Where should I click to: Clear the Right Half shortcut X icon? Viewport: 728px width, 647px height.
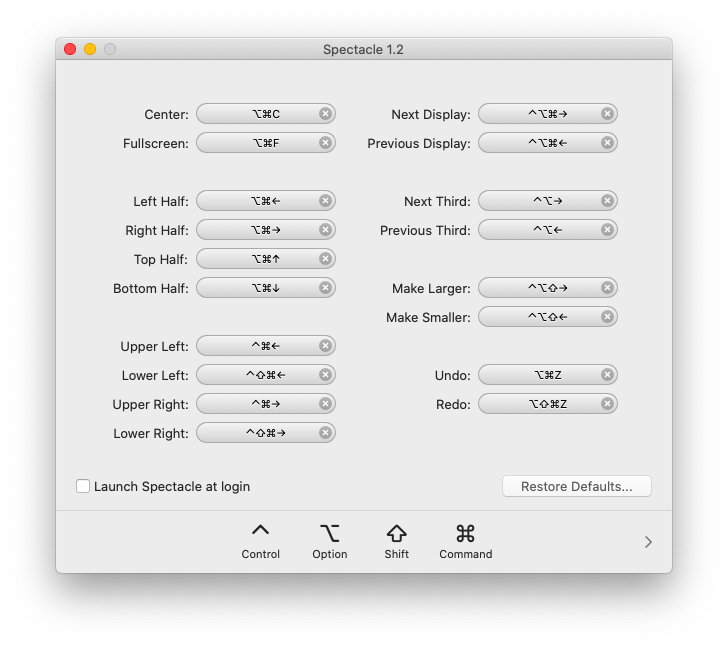[325, 230]
